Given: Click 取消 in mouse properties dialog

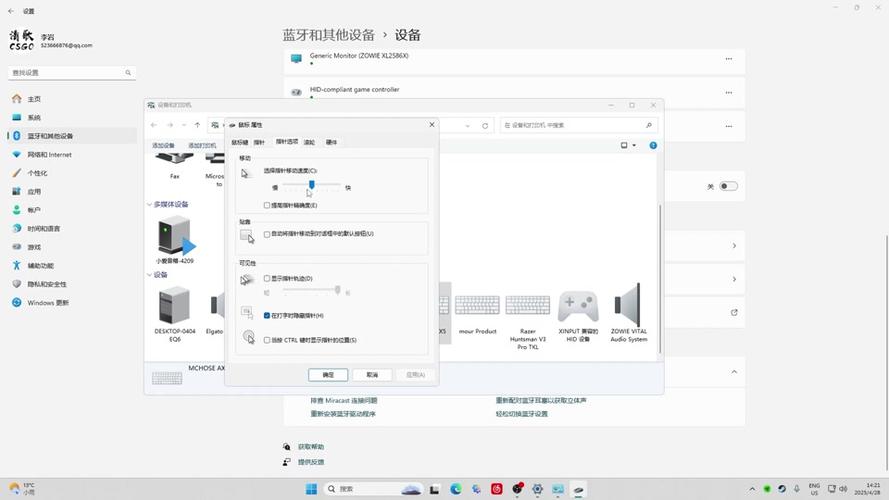Looking at the screenshot, I should [372, 375].
